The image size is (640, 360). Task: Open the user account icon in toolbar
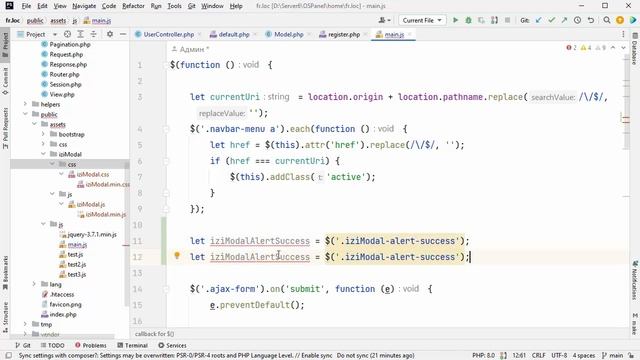(384, 20)
